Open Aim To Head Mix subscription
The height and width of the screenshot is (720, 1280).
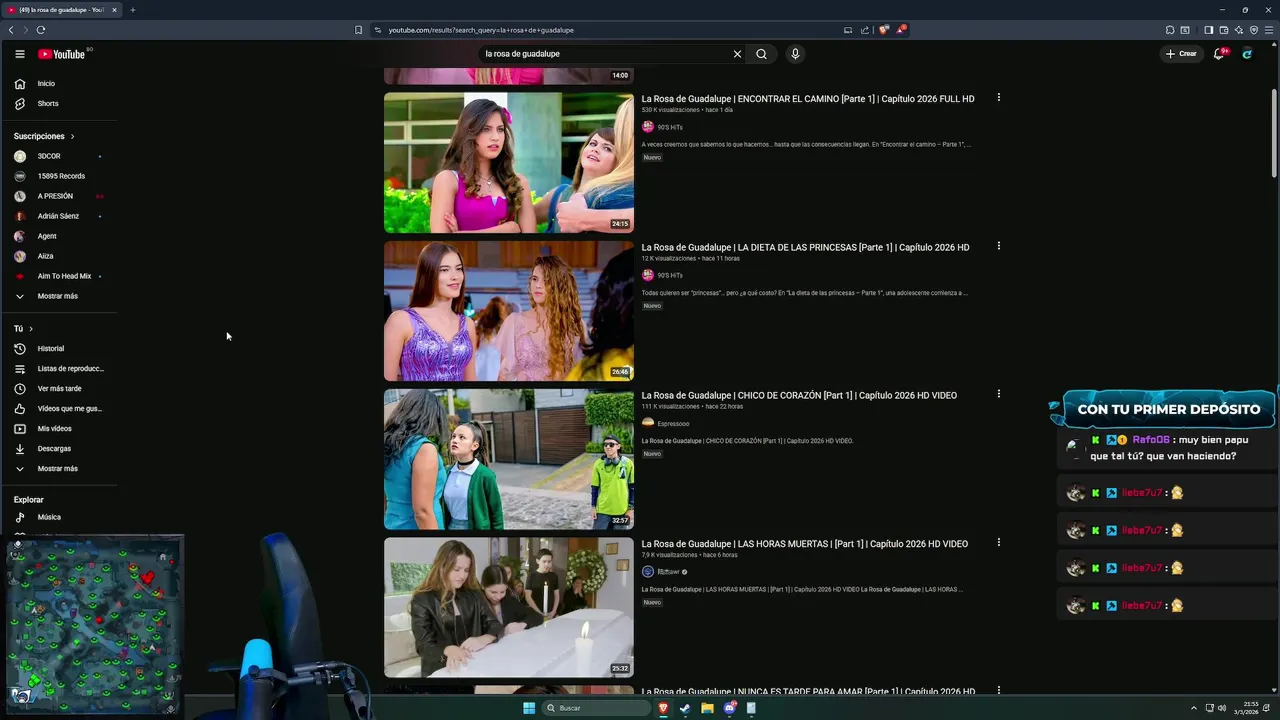(x=60, y=276)
